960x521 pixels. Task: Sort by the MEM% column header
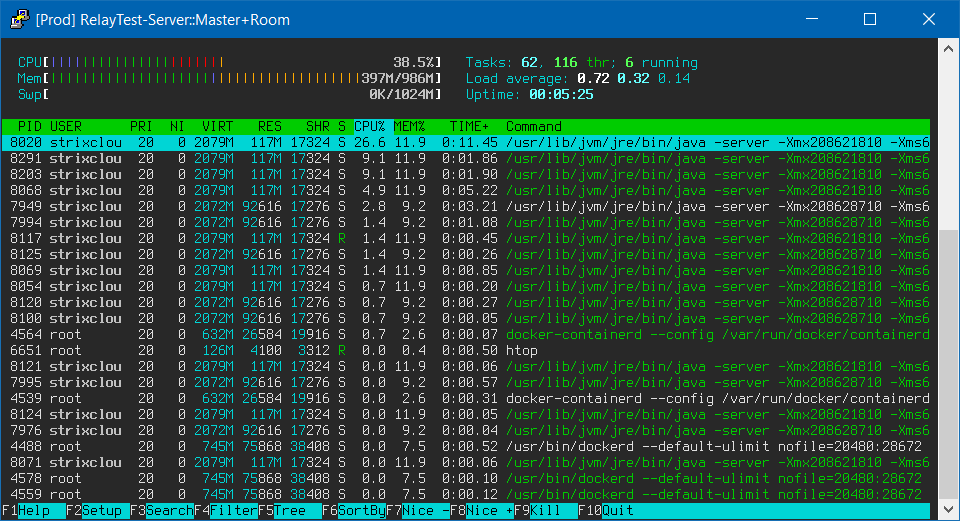[409, 127]
